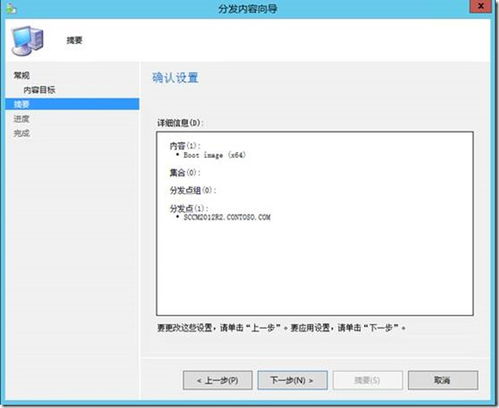Close the 分发内容向导 window
Screen dimensions: 499x408
[x=480, y=6]
